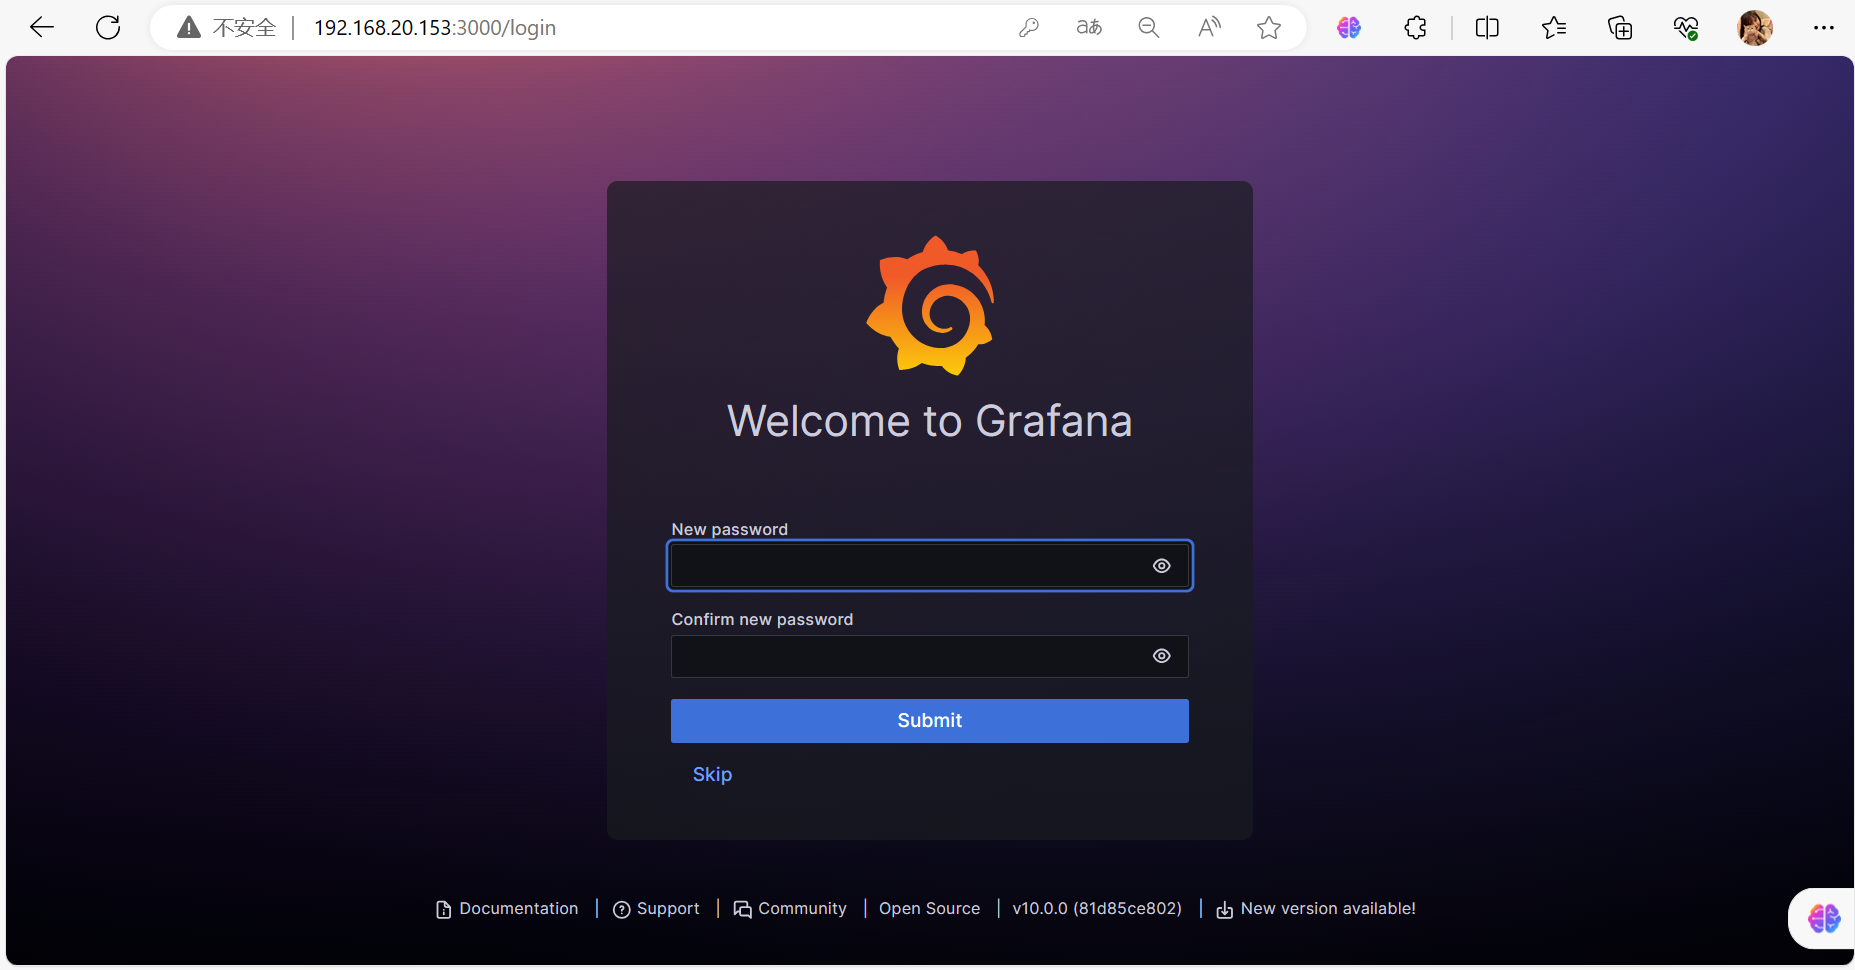Show the New password text
Screen dimensions: 1855x970
(x=1161, y=566)
